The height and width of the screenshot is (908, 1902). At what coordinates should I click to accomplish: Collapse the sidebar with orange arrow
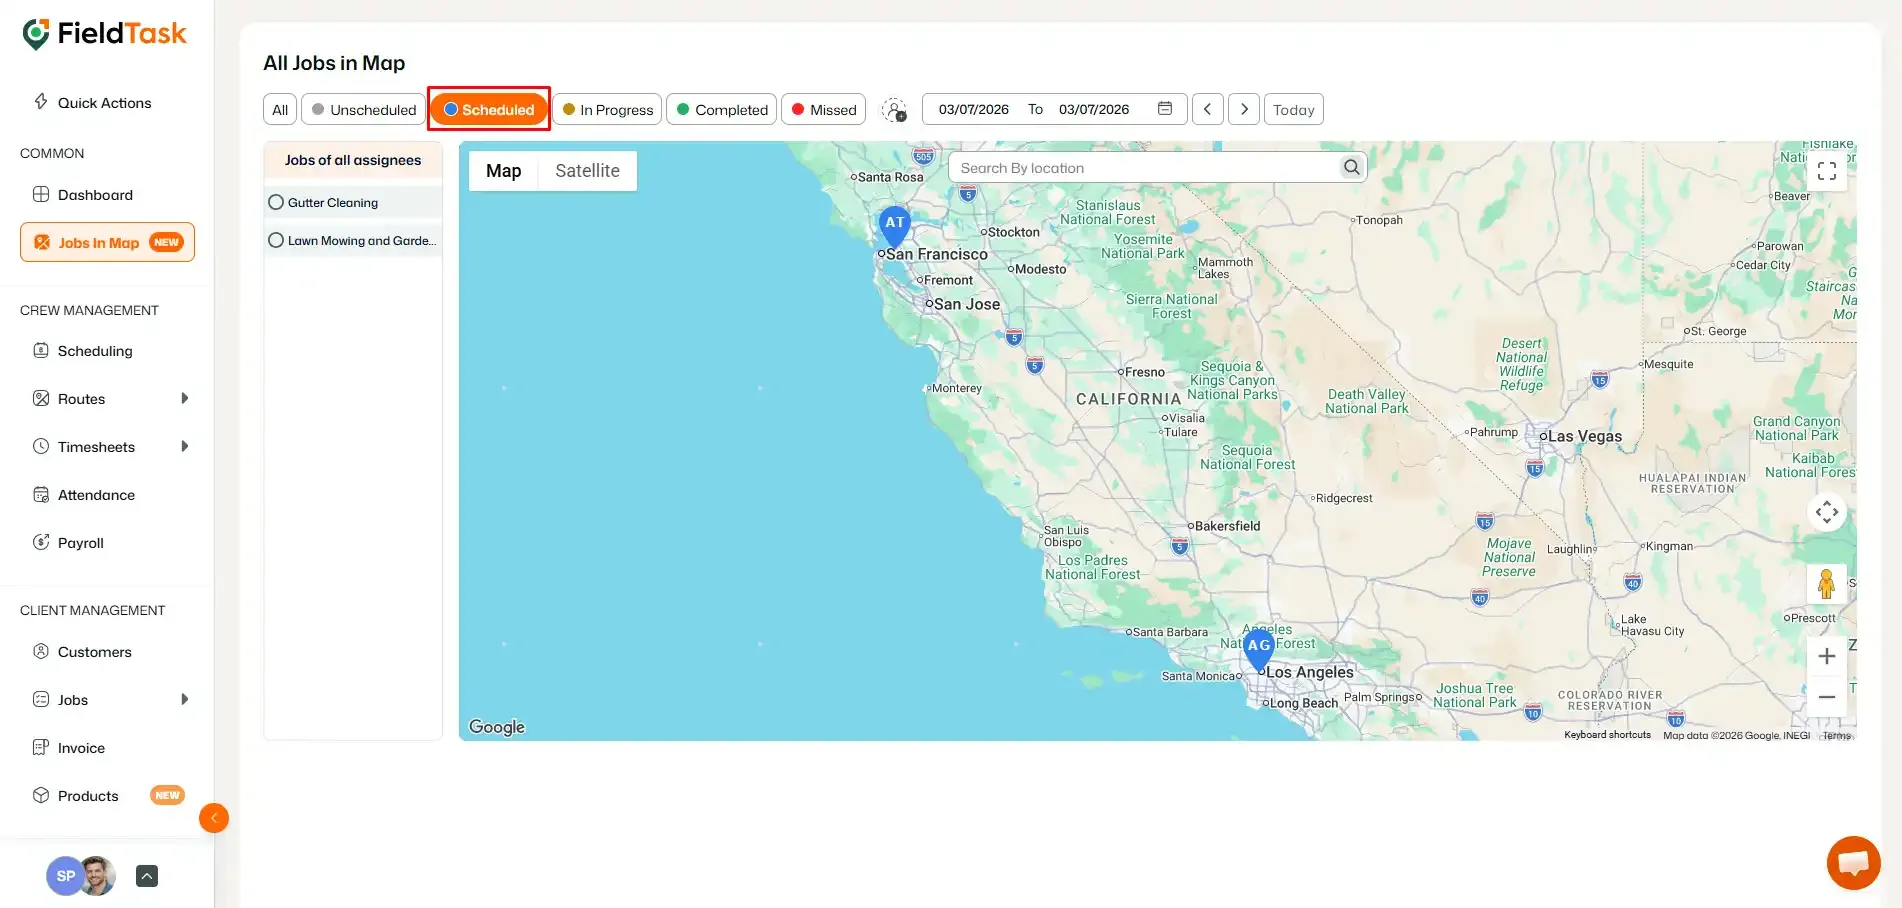click(214, 818)
